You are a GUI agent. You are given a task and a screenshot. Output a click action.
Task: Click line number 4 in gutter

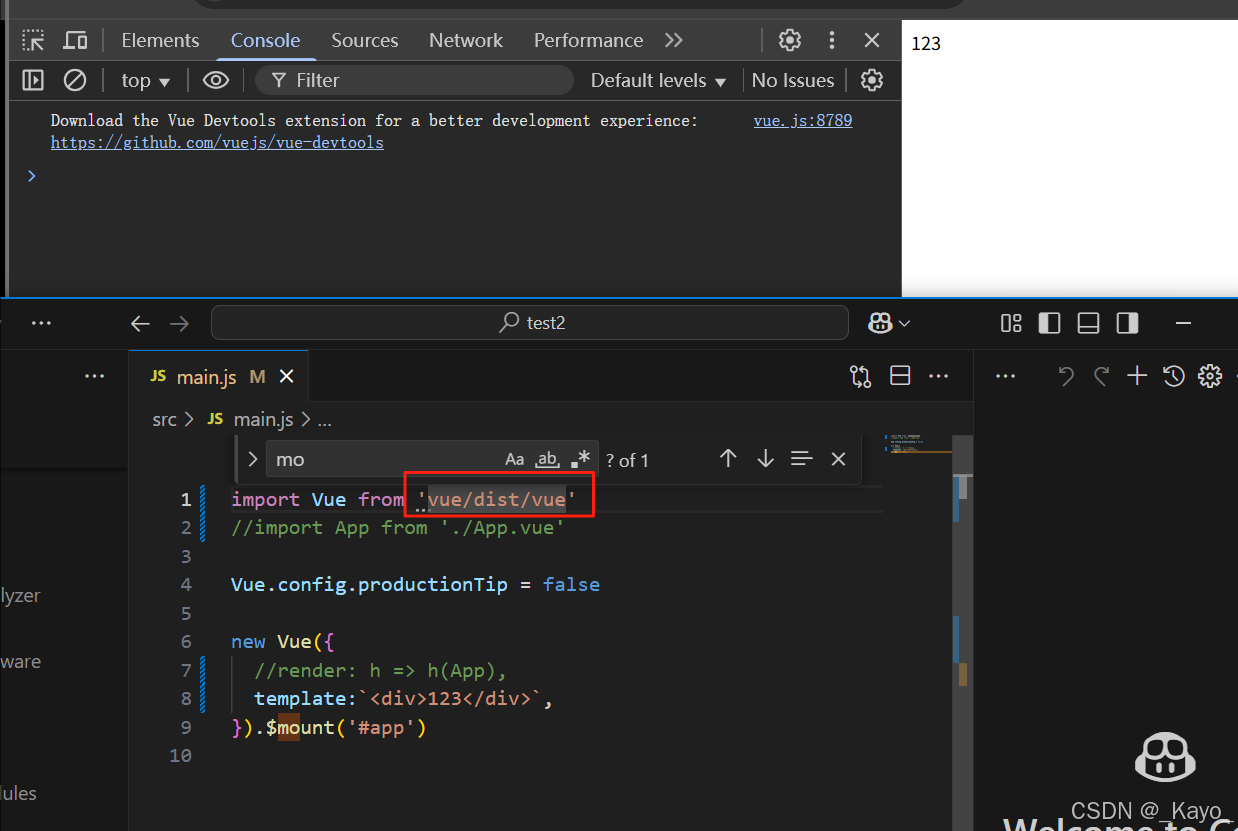click(186, 585)
